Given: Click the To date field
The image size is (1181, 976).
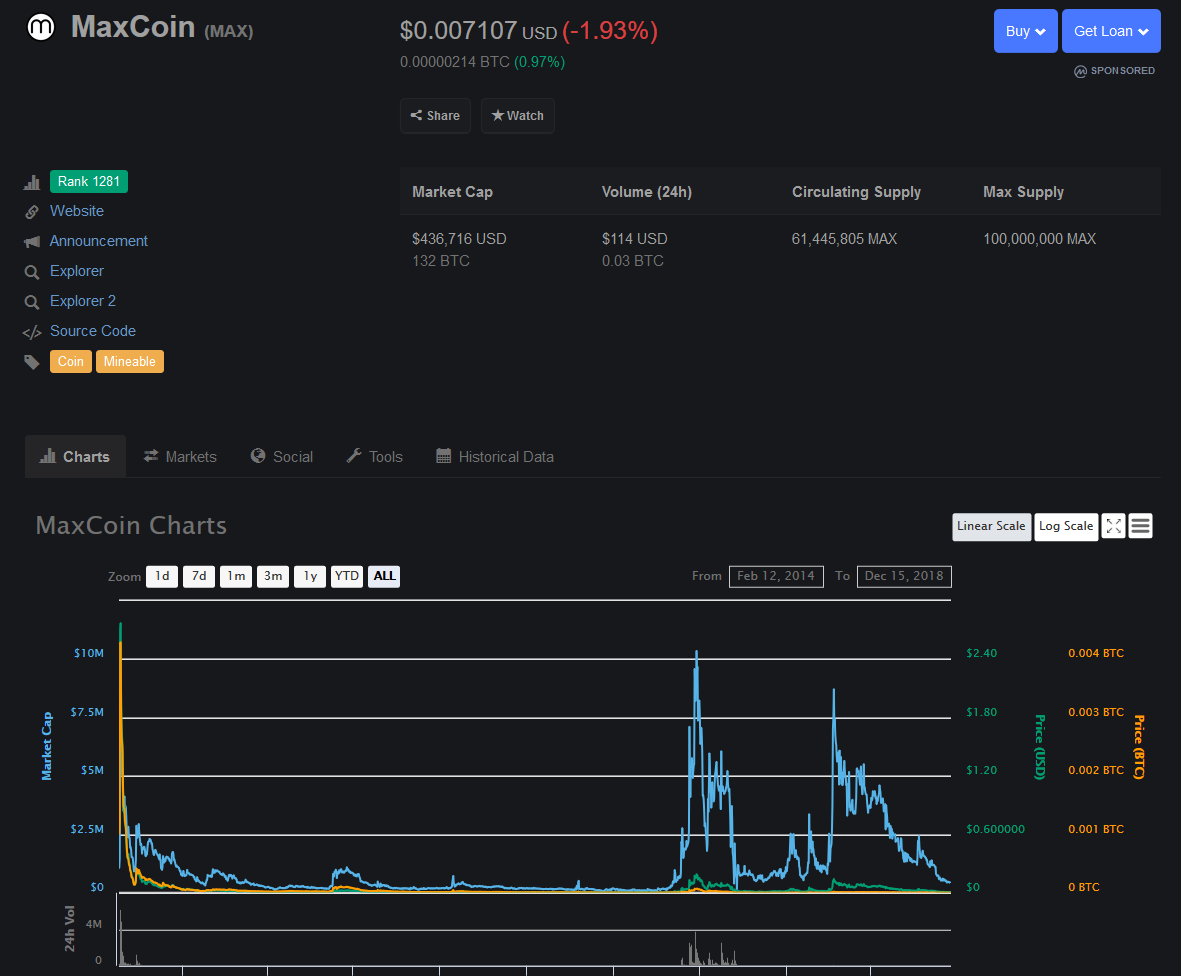Looking at the screenshot, I should coord(904,576).
